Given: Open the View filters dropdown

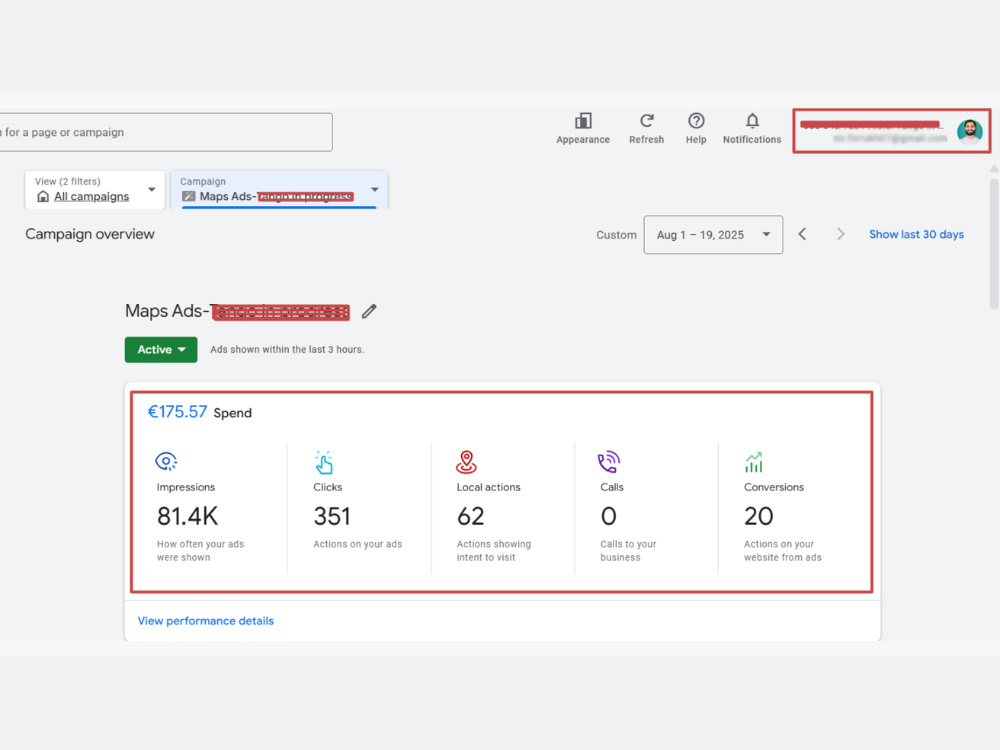Looking at the screenshot, I should (x=95, y=189).
